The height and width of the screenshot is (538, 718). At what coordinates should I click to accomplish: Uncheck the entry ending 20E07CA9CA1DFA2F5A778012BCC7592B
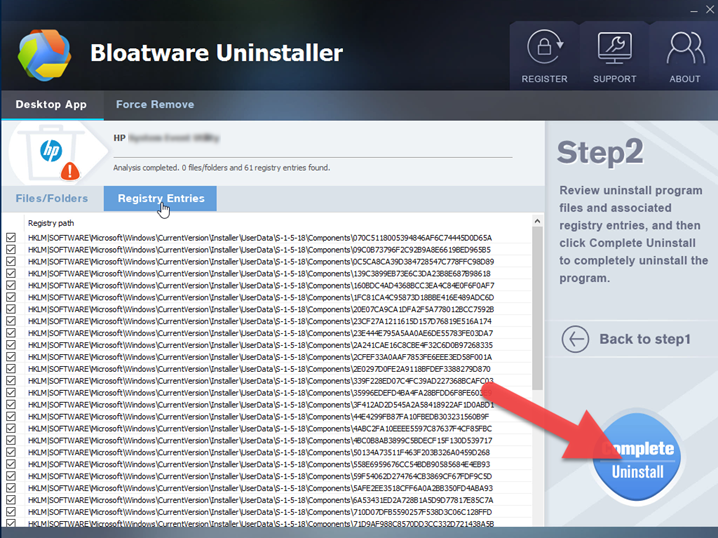tap(11, 309)
